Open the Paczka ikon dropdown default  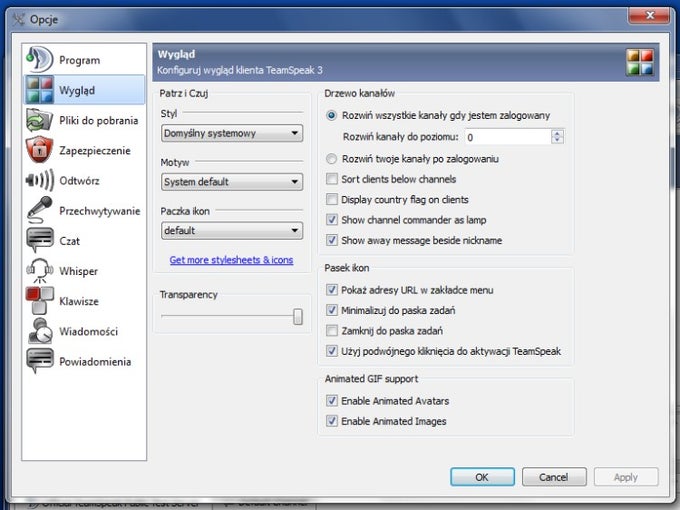coord(232,230)
